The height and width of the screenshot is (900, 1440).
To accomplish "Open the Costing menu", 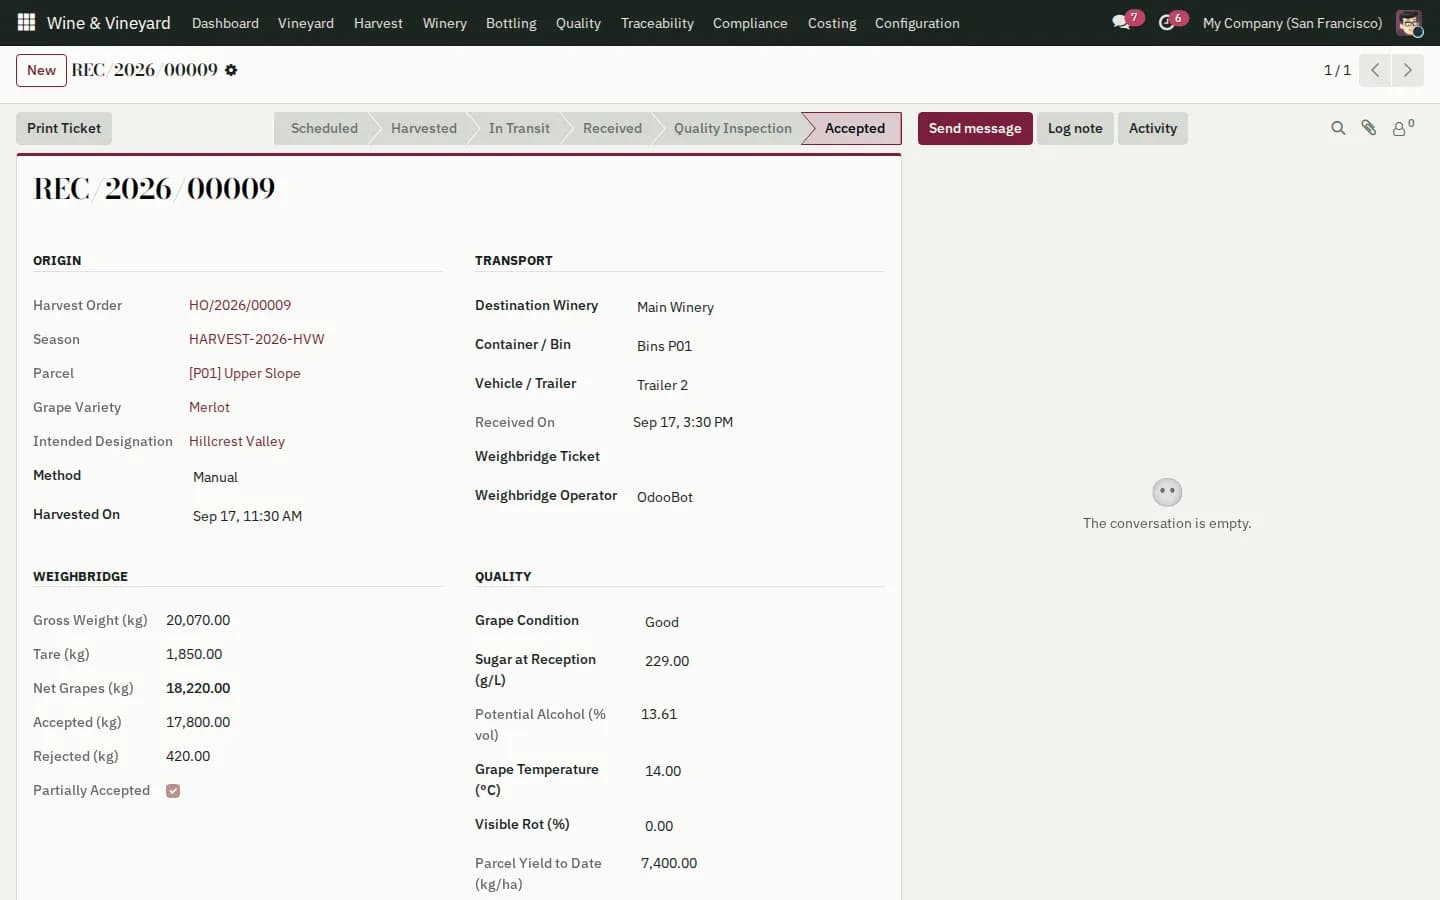I will tap(832, 23).
